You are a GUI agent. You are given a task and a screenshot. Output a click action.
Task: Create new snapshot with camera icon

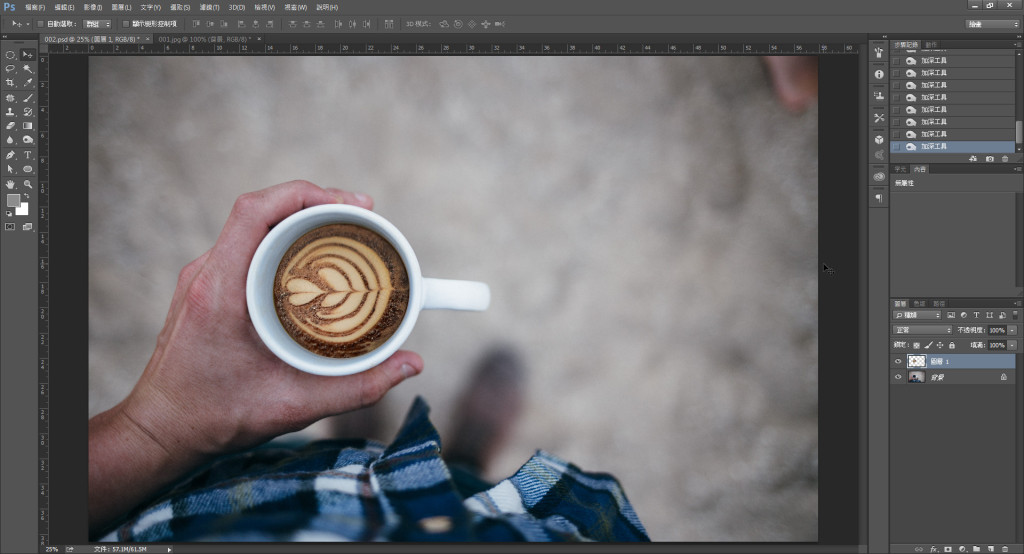point(990,159)
